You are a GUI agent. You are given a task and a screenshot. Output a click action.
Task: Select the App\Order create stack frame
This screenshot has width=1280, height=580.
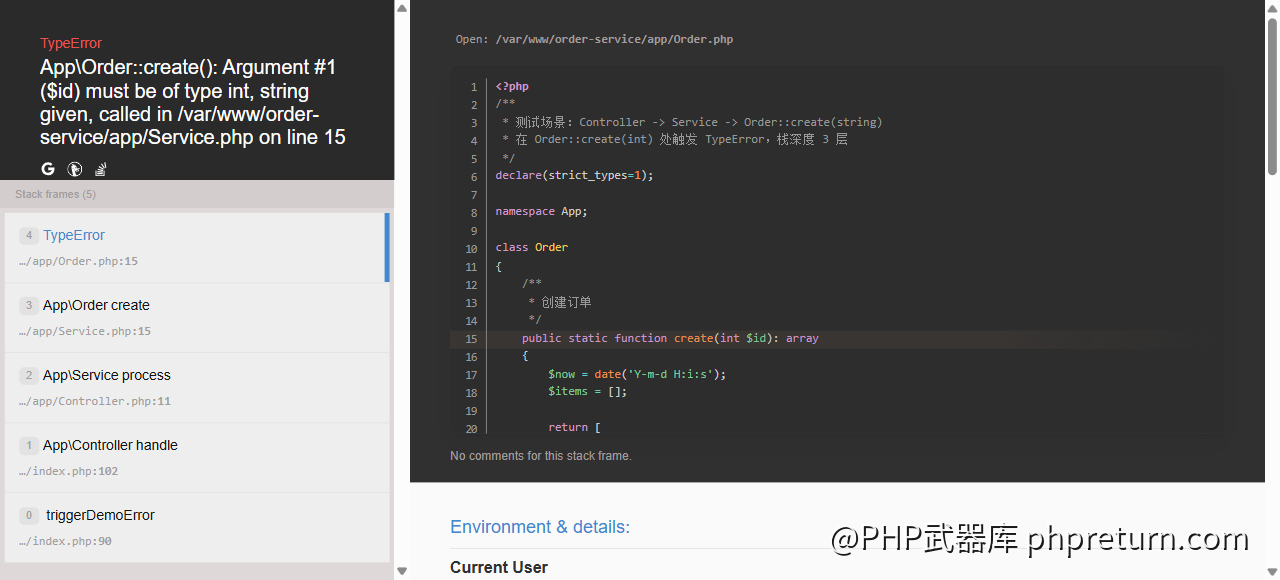[x=197, y=317]
